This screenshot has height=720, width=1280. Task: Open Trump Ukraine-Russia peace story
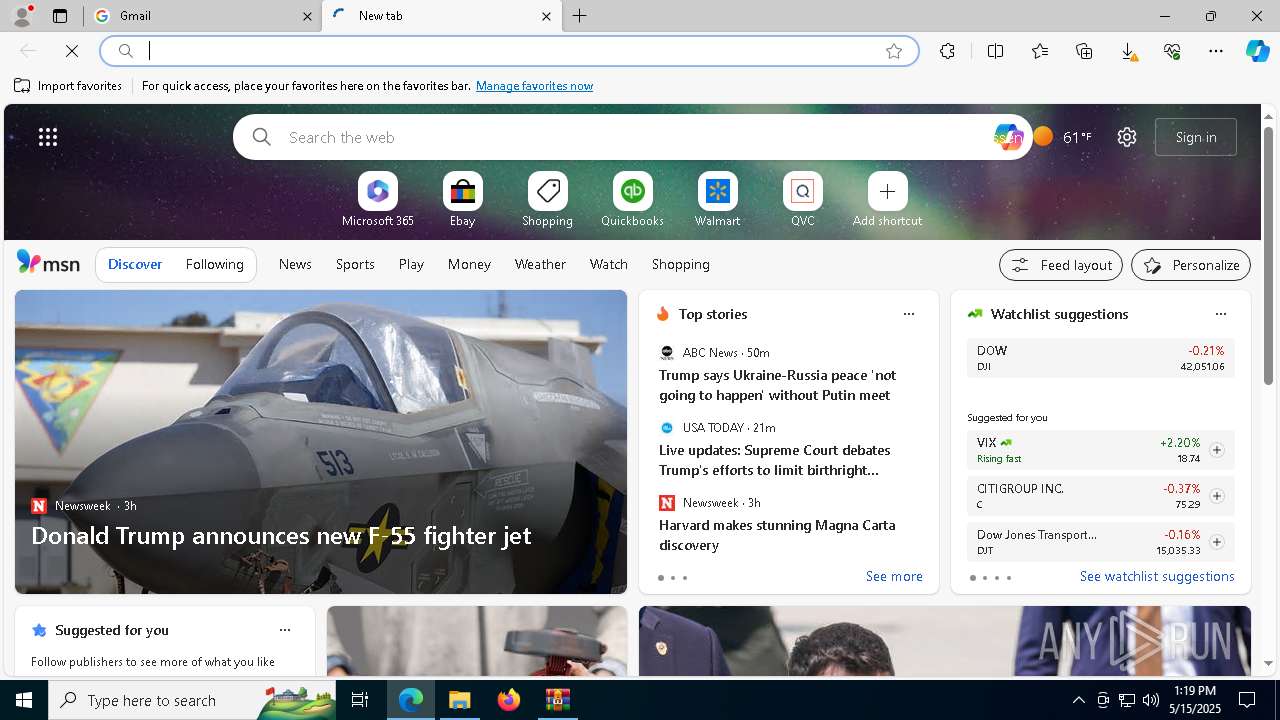click(x=777, y=385)
